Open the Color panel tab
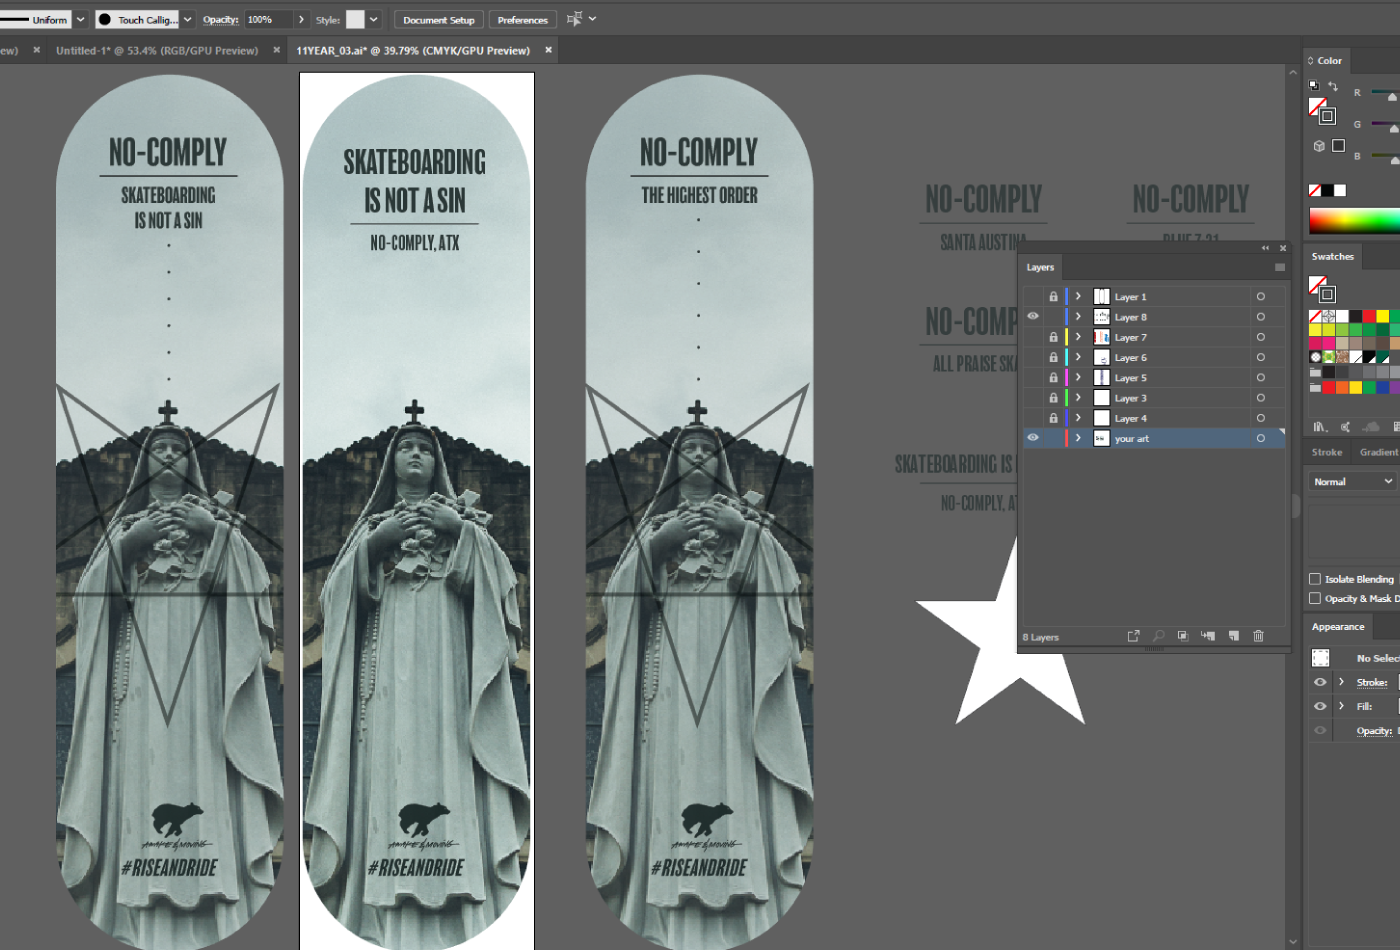Screen dimensions: 1400x950 click(x=1329, y=61)
